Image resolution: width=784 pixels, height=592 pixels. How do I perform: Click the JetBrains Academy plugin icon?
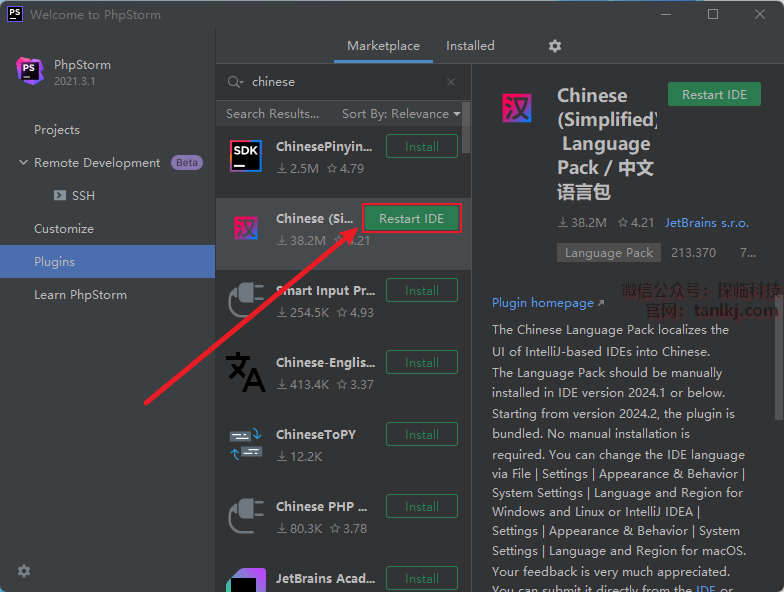pyautogui.click(x=246, y=581)
